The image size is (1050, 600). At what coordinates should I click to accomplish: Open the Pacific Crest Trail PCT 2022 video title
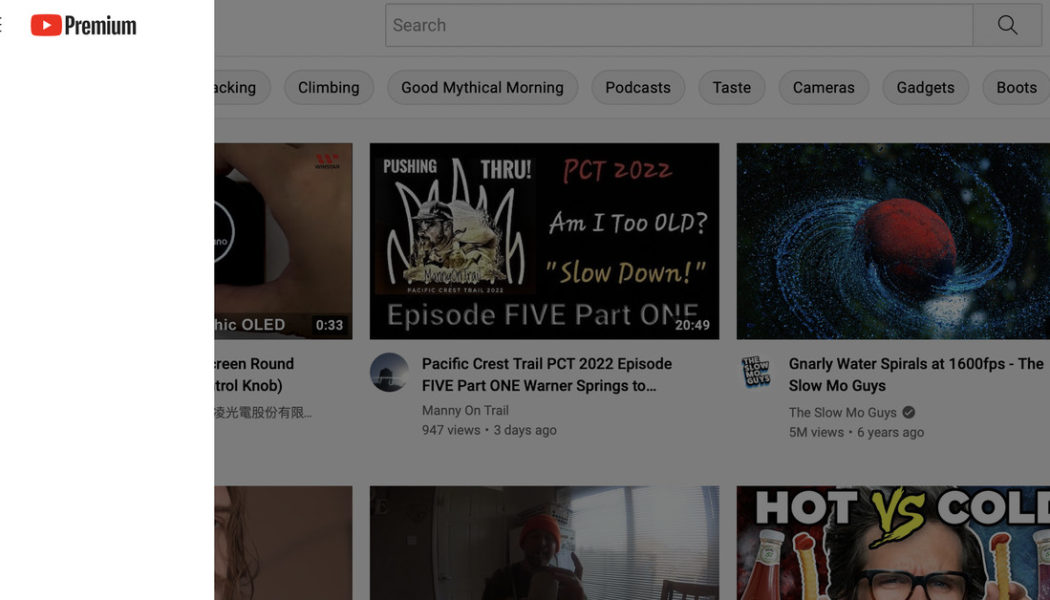[x=546, y=373]
